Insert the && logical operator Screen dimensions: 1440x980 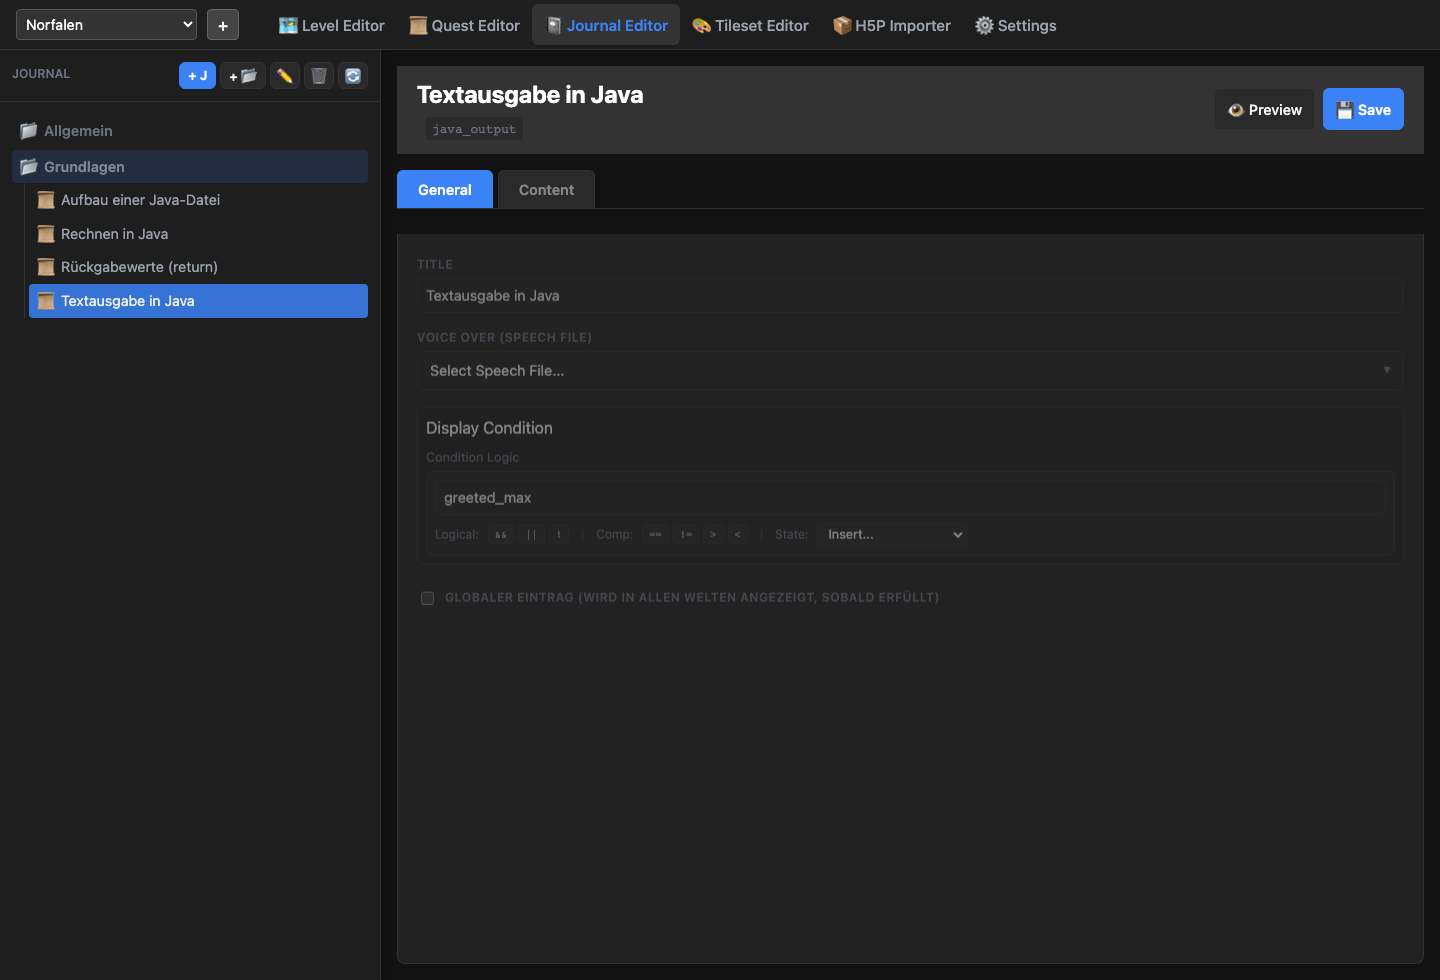(501, 535)
